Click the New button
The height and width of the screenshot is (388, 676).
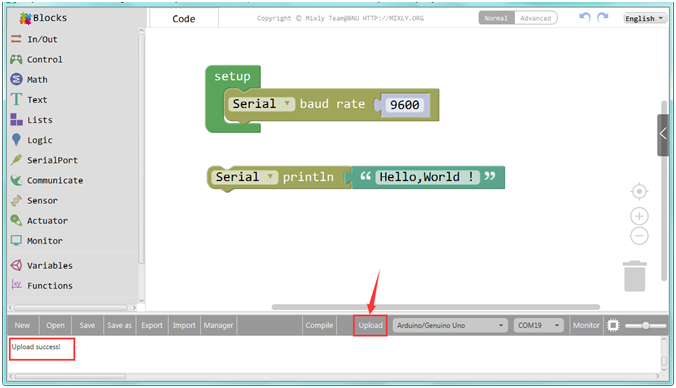[x=22, y=325]
